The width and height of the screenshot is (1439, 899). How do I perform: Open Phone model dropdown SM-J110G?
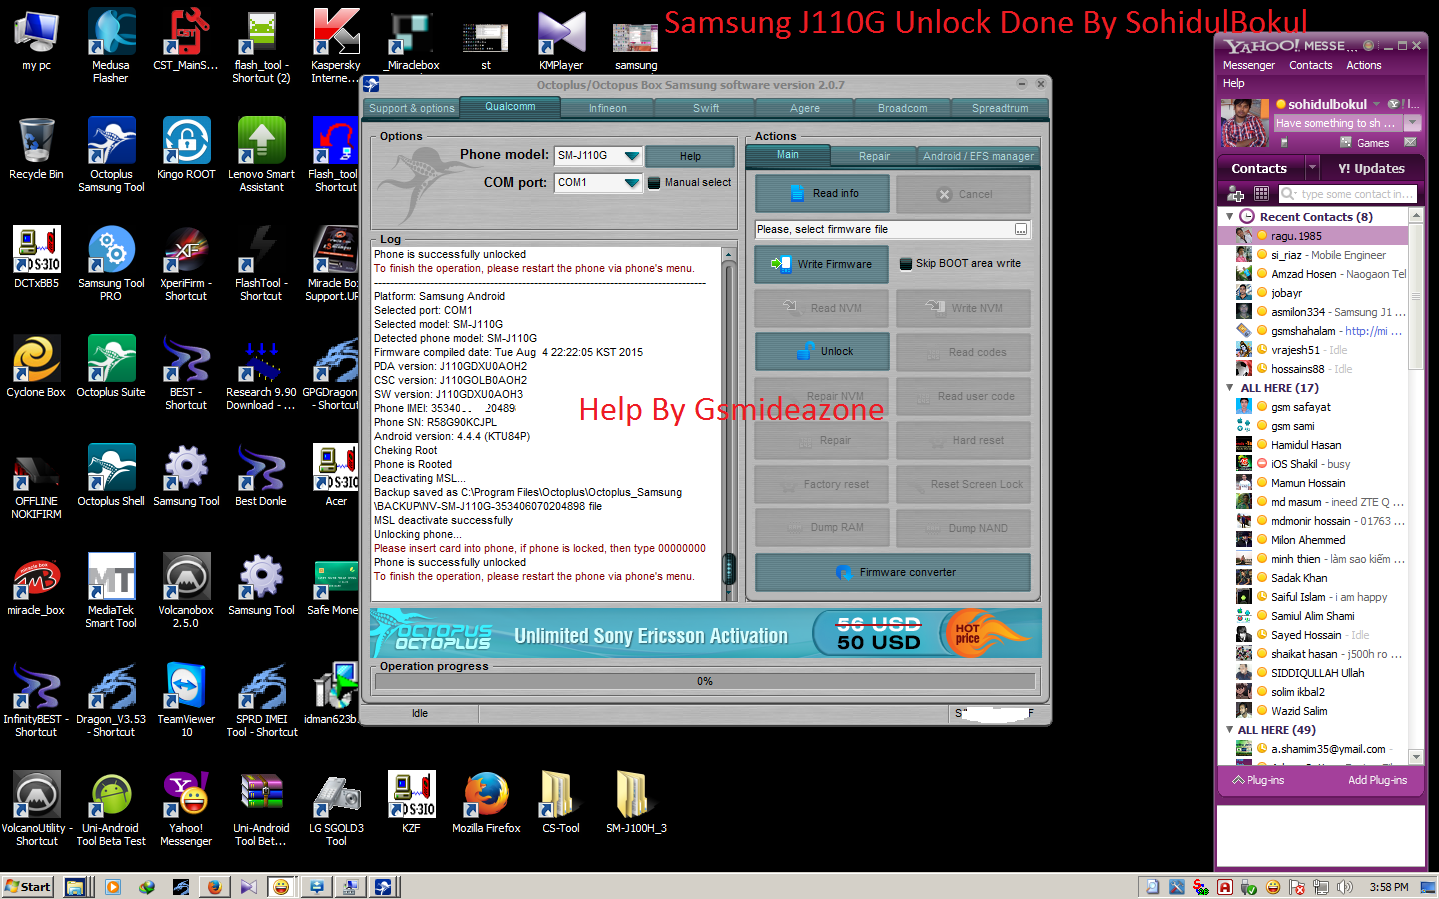[632, 156]
